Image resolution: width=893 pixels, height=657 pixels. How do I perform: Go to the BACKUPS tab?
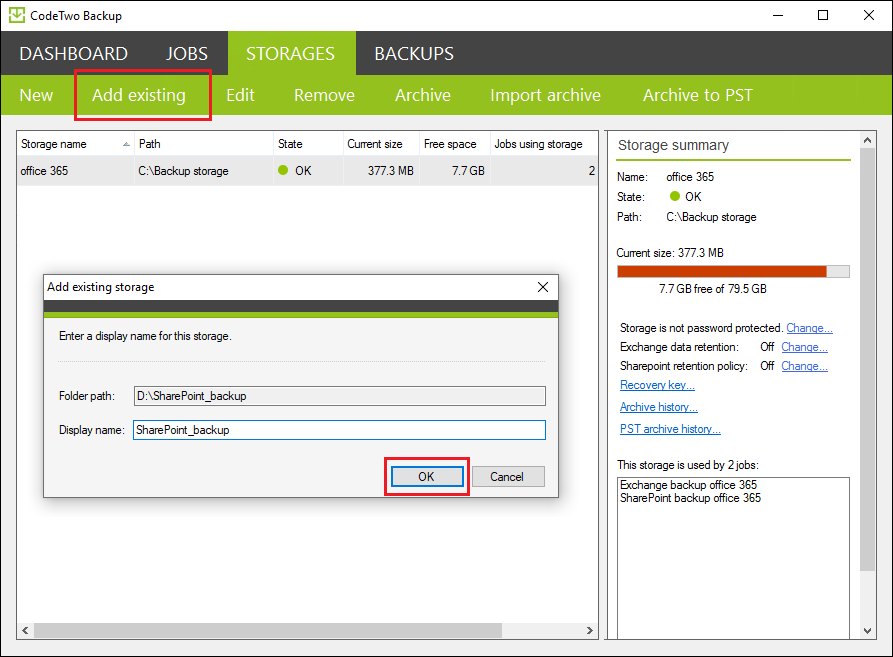coord(414,54)
